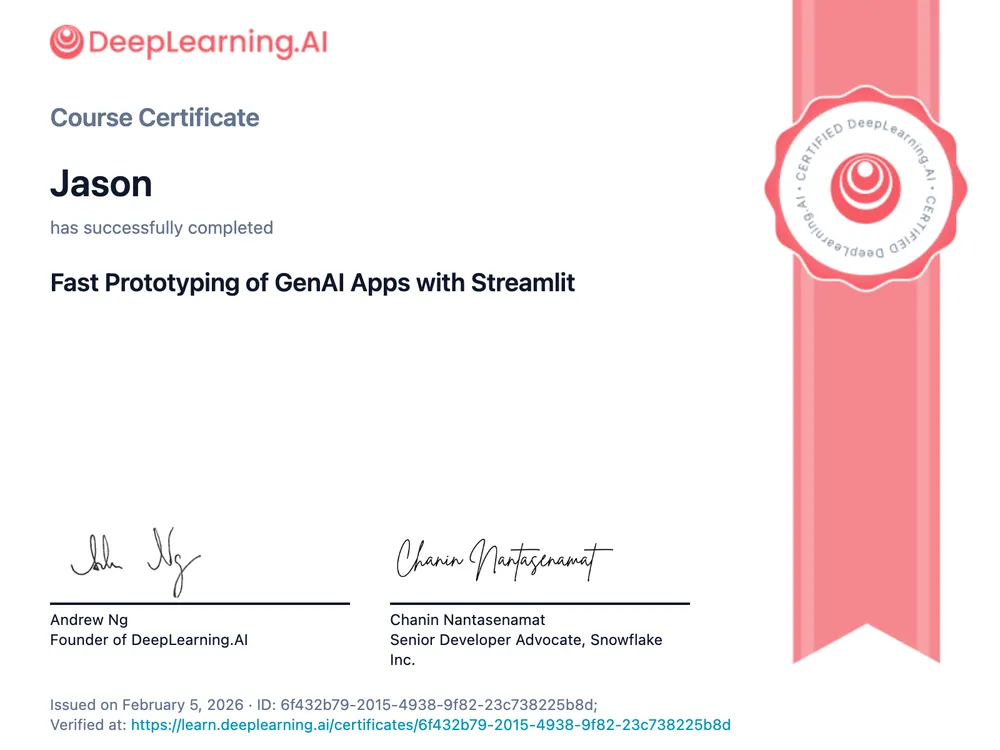Open the certificate verification URL link
The width and height of the screenshot is (1000, 750).
click(430, 725)
